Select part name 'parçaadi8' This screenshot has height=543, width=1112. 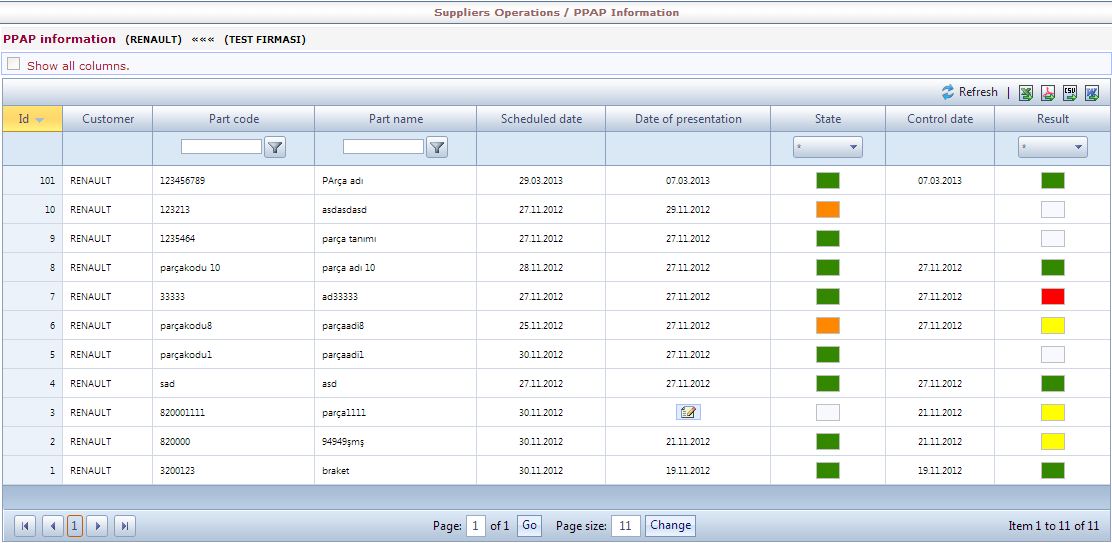pos(343,326)
